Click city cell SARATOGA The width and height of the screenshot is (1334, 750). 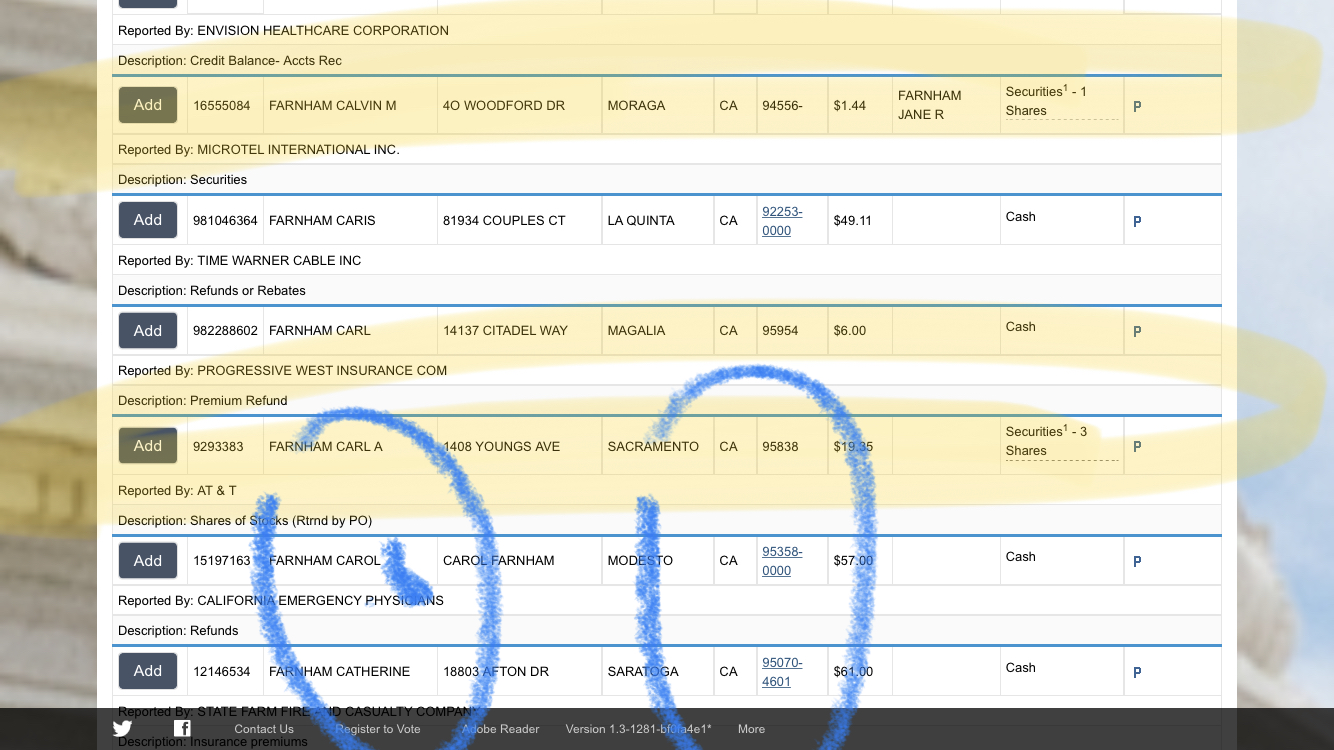[x=643, y=671]
